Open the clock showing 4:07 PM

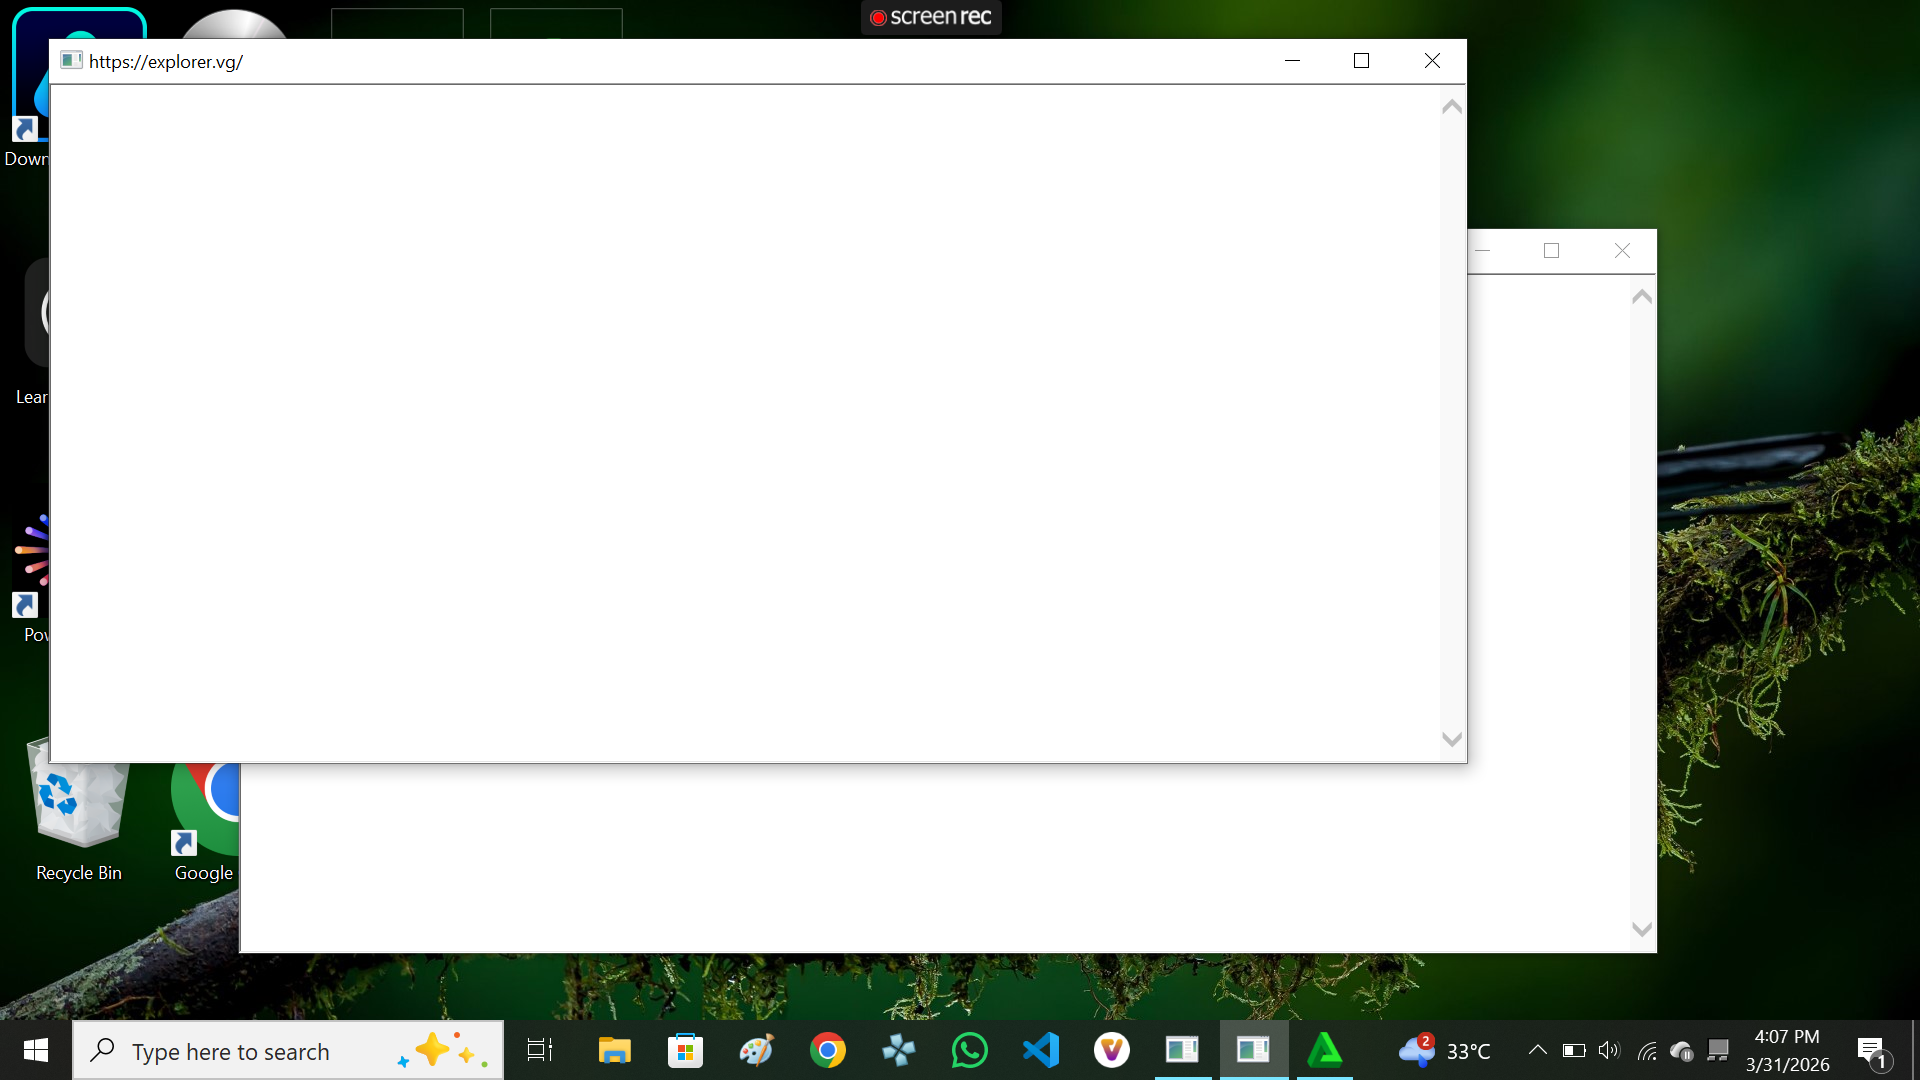coord(1787,1050)
